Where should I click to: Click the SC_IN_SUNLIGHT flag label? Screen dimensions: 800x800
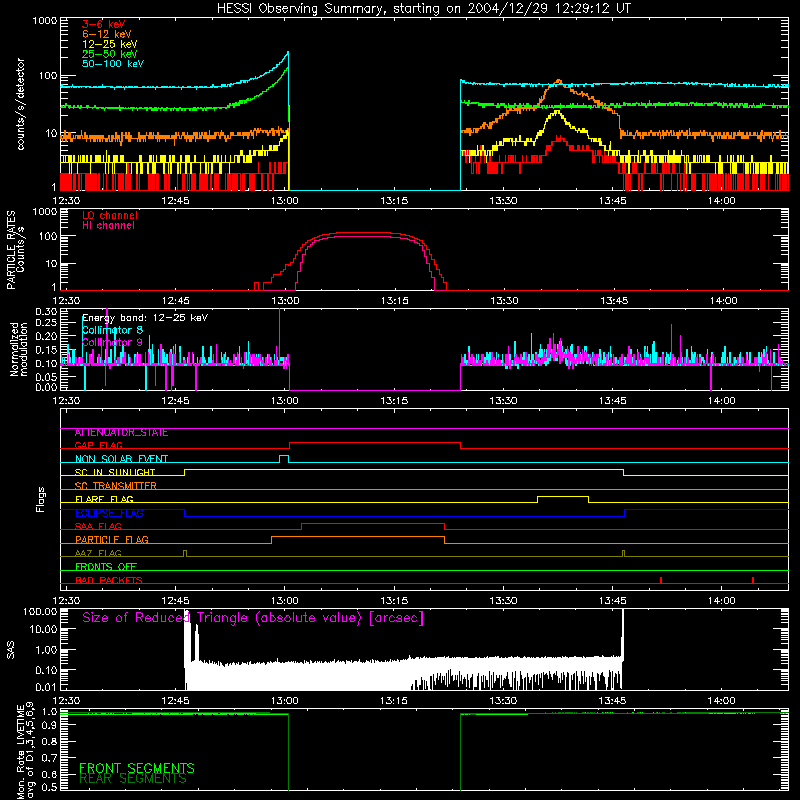tap(115, 472)
